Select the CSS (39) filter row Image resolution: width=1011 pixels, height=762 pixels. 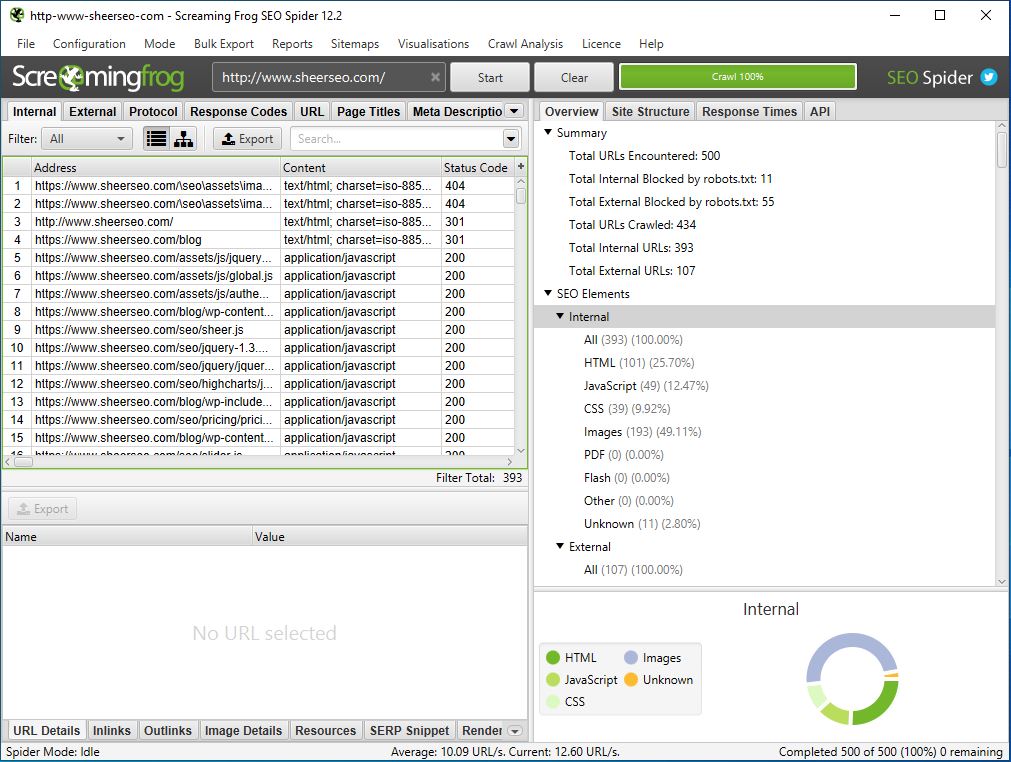[627, 409]
